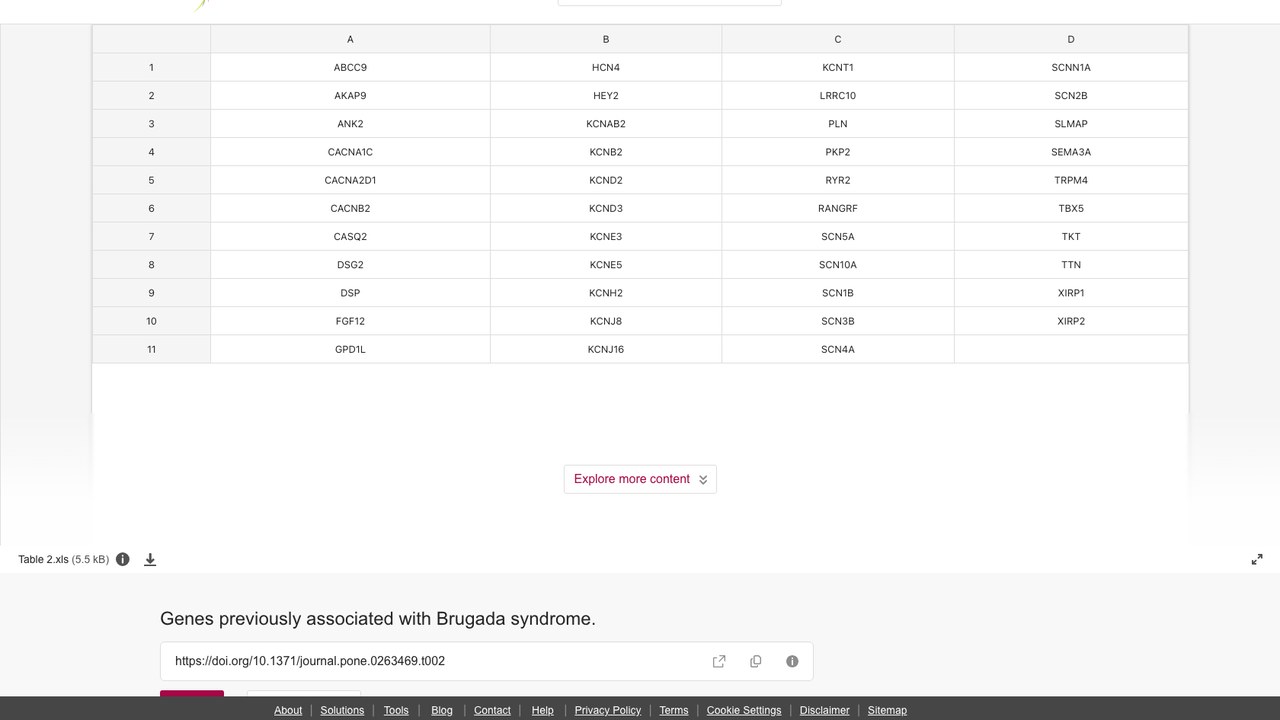The height and width of the screenshot is (720, 1280).
Task: Go to the Solutions footer link
Action: [342, 710]
